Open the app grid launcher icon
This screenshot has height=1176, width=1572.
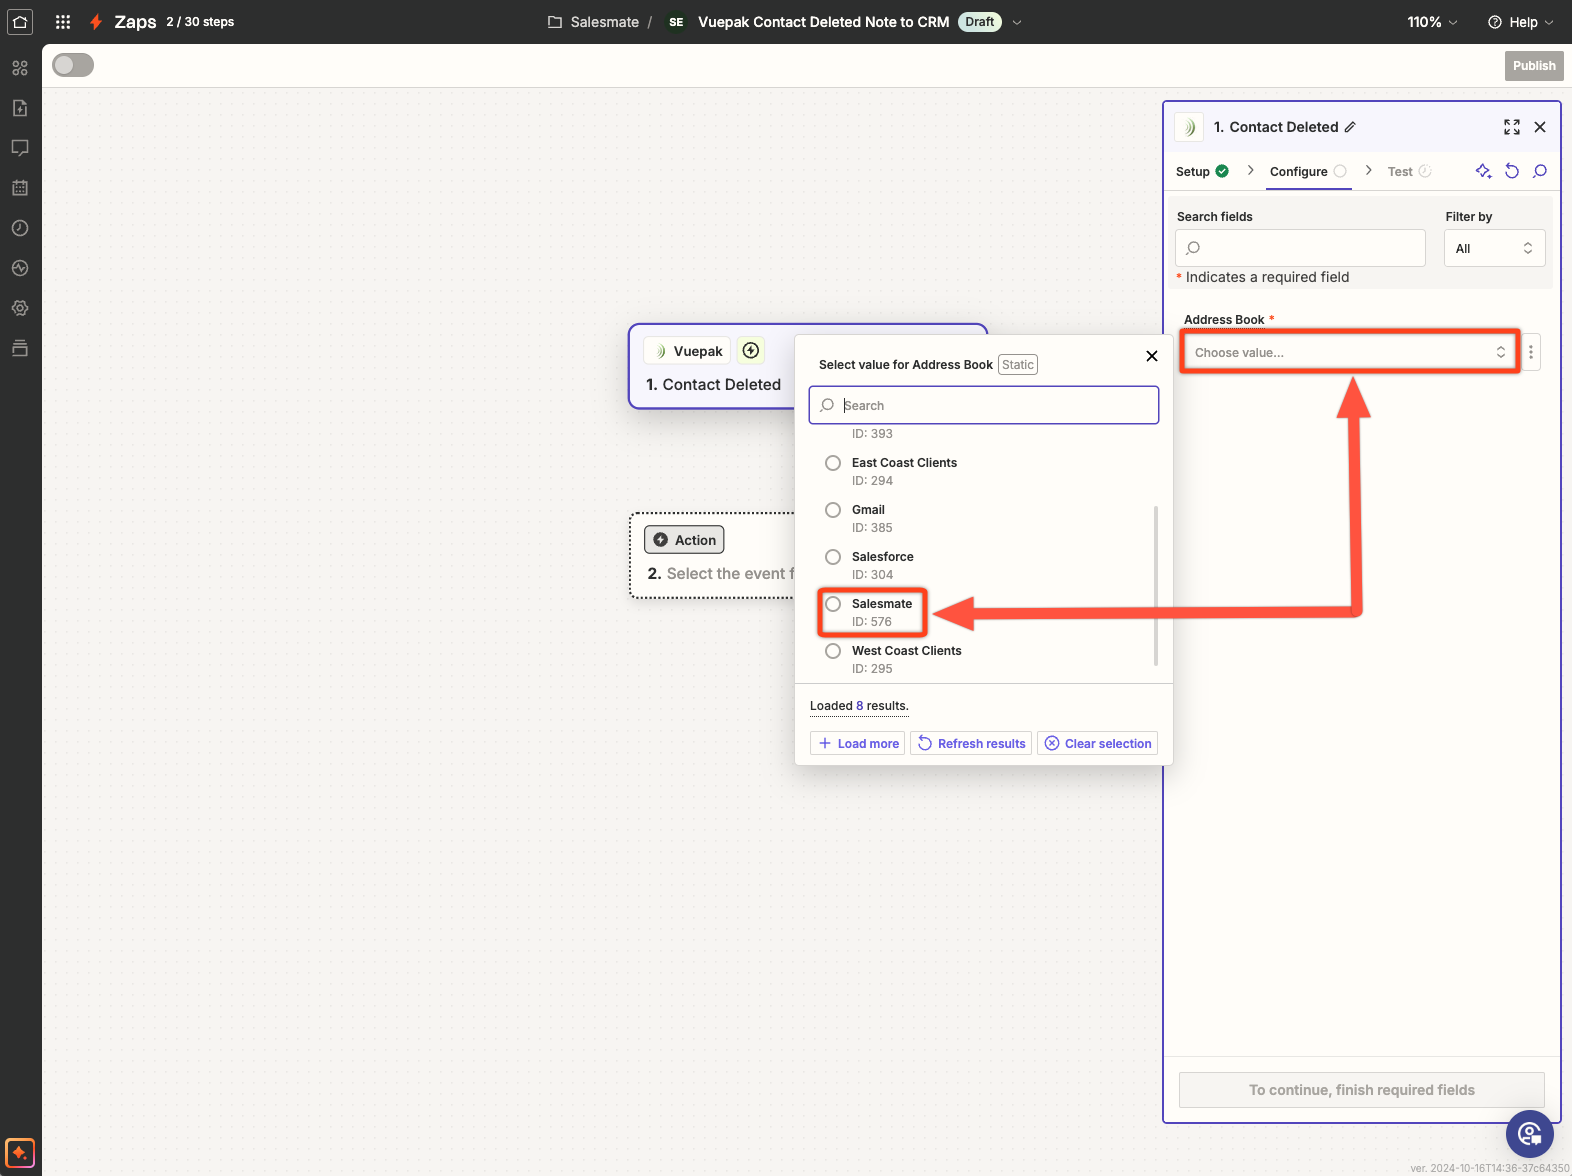63,22
